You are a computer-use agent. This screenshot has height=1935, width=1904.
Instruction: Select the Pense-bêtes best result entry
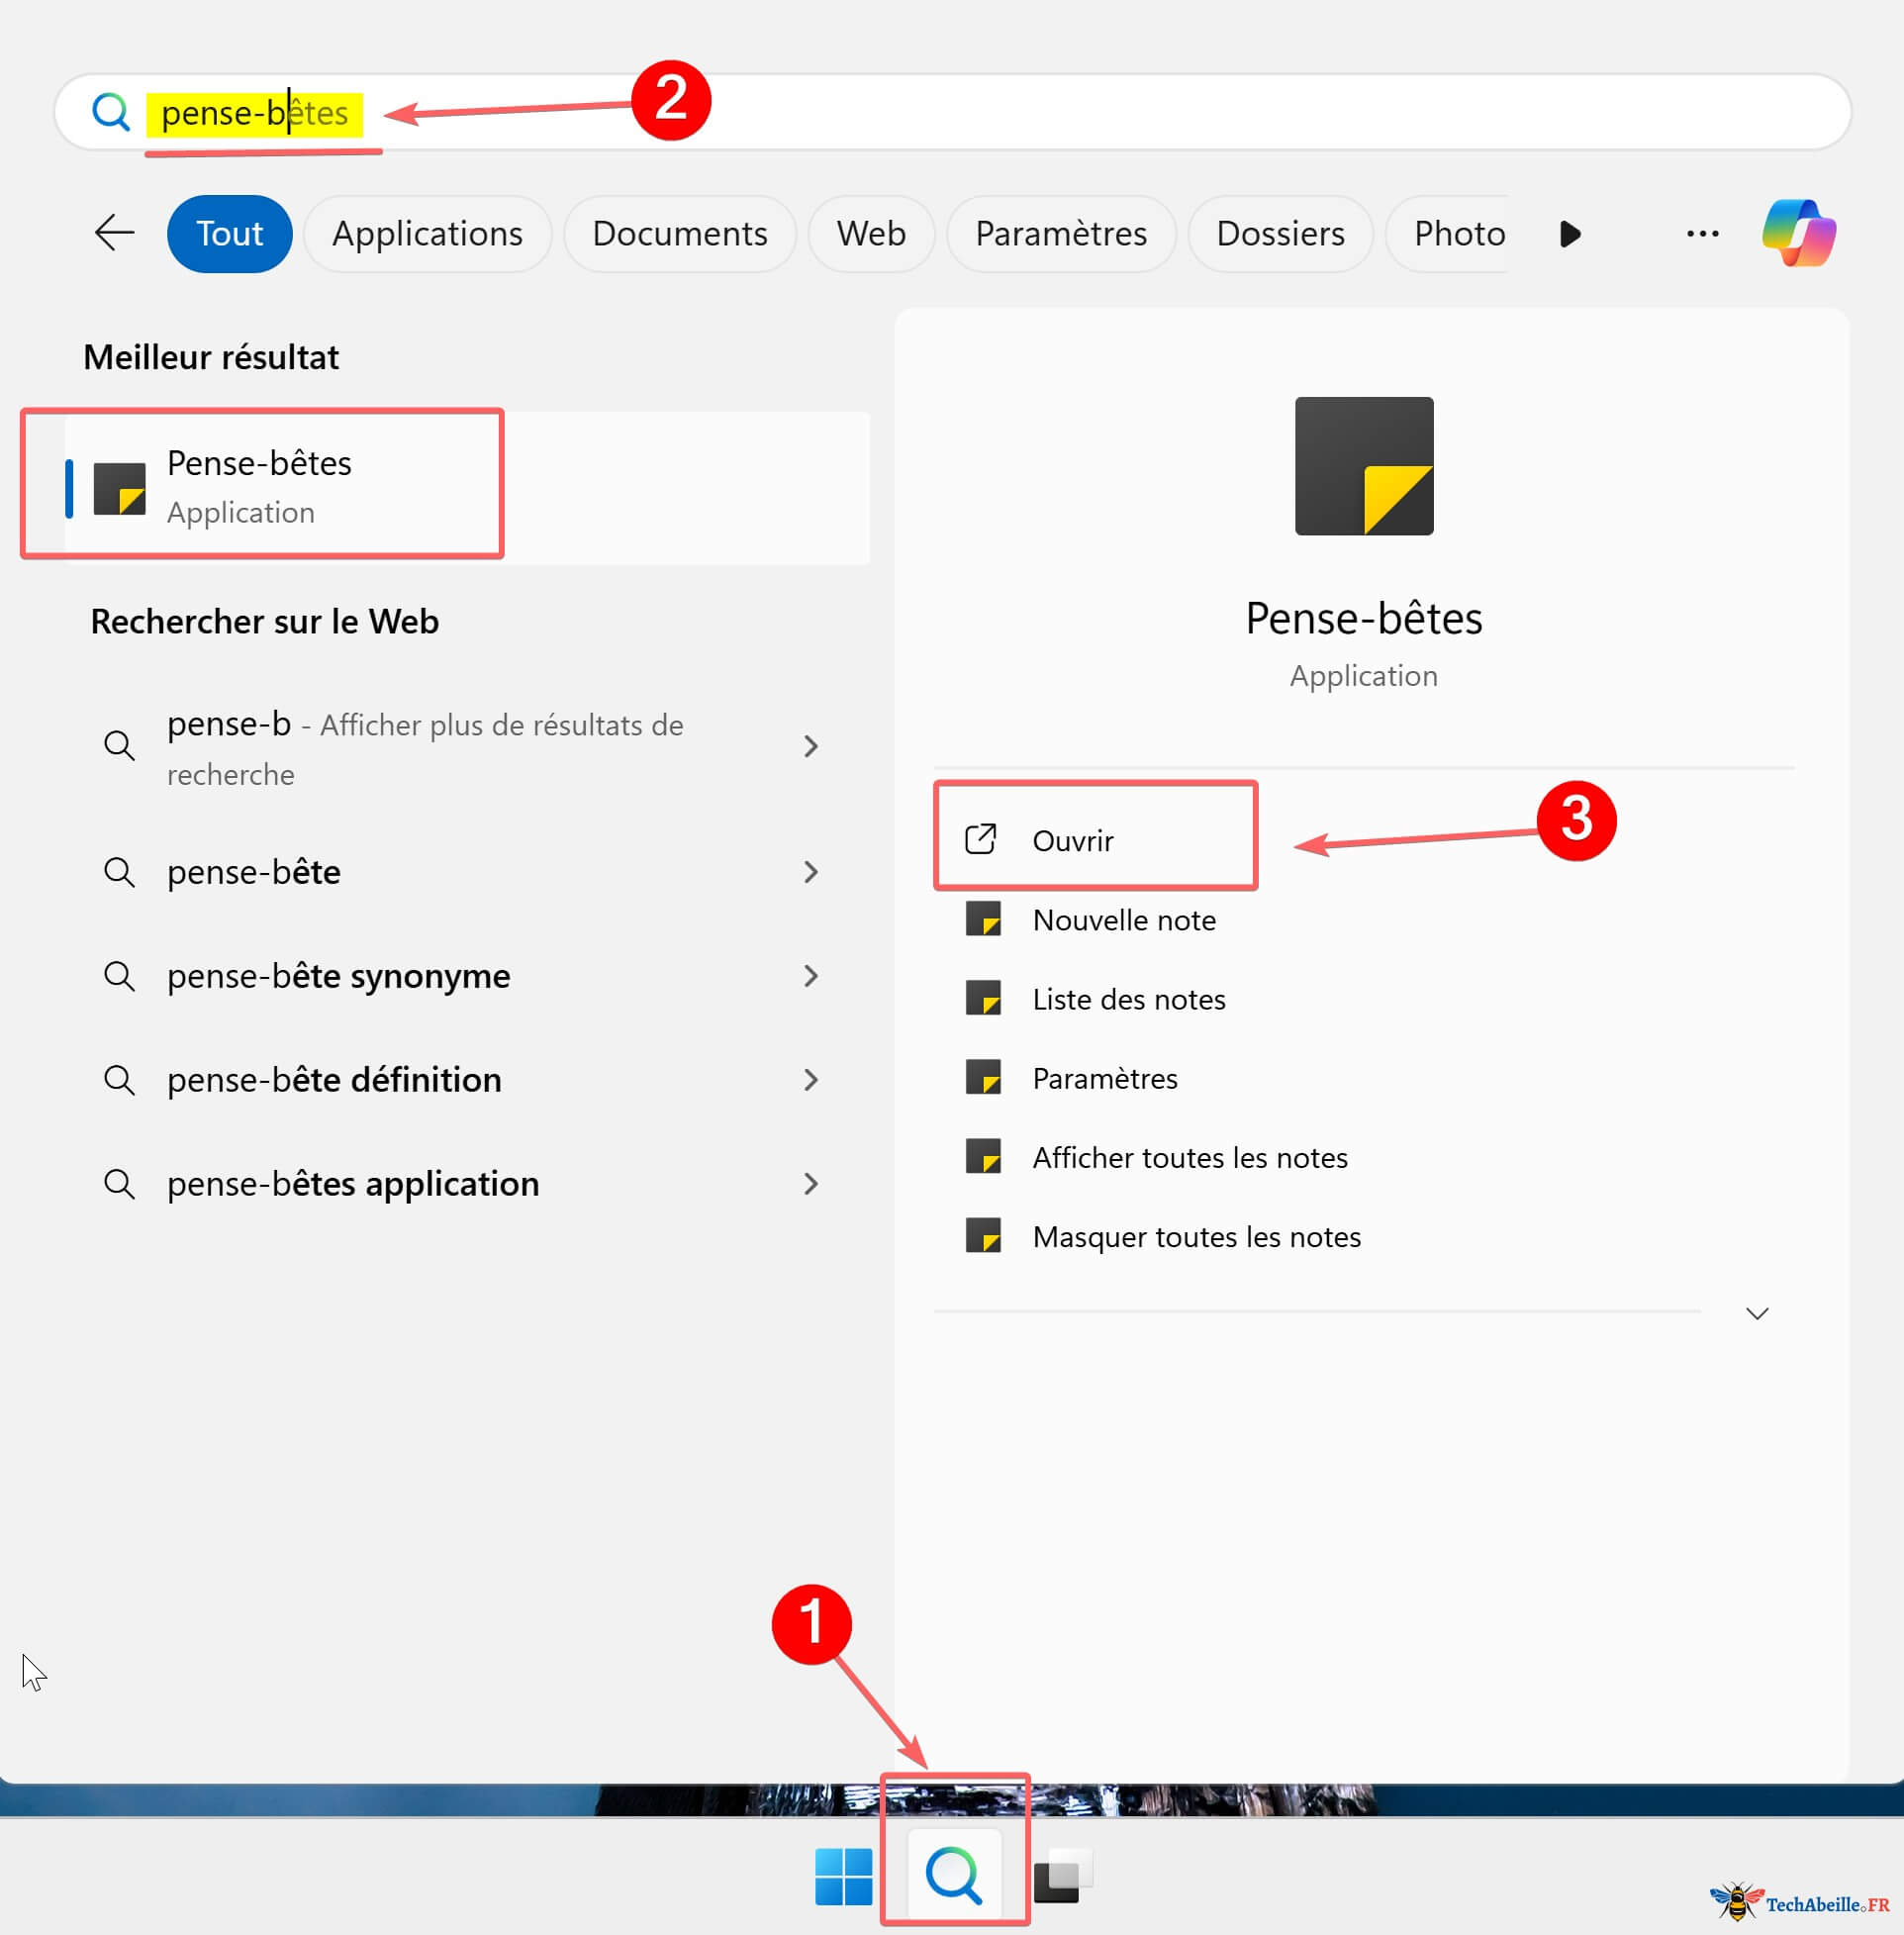tap(260, 487)
